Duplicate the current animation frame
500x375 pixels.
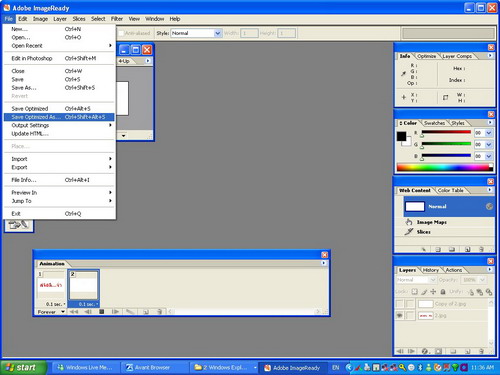pyautogui.click(x=146, y=312)
